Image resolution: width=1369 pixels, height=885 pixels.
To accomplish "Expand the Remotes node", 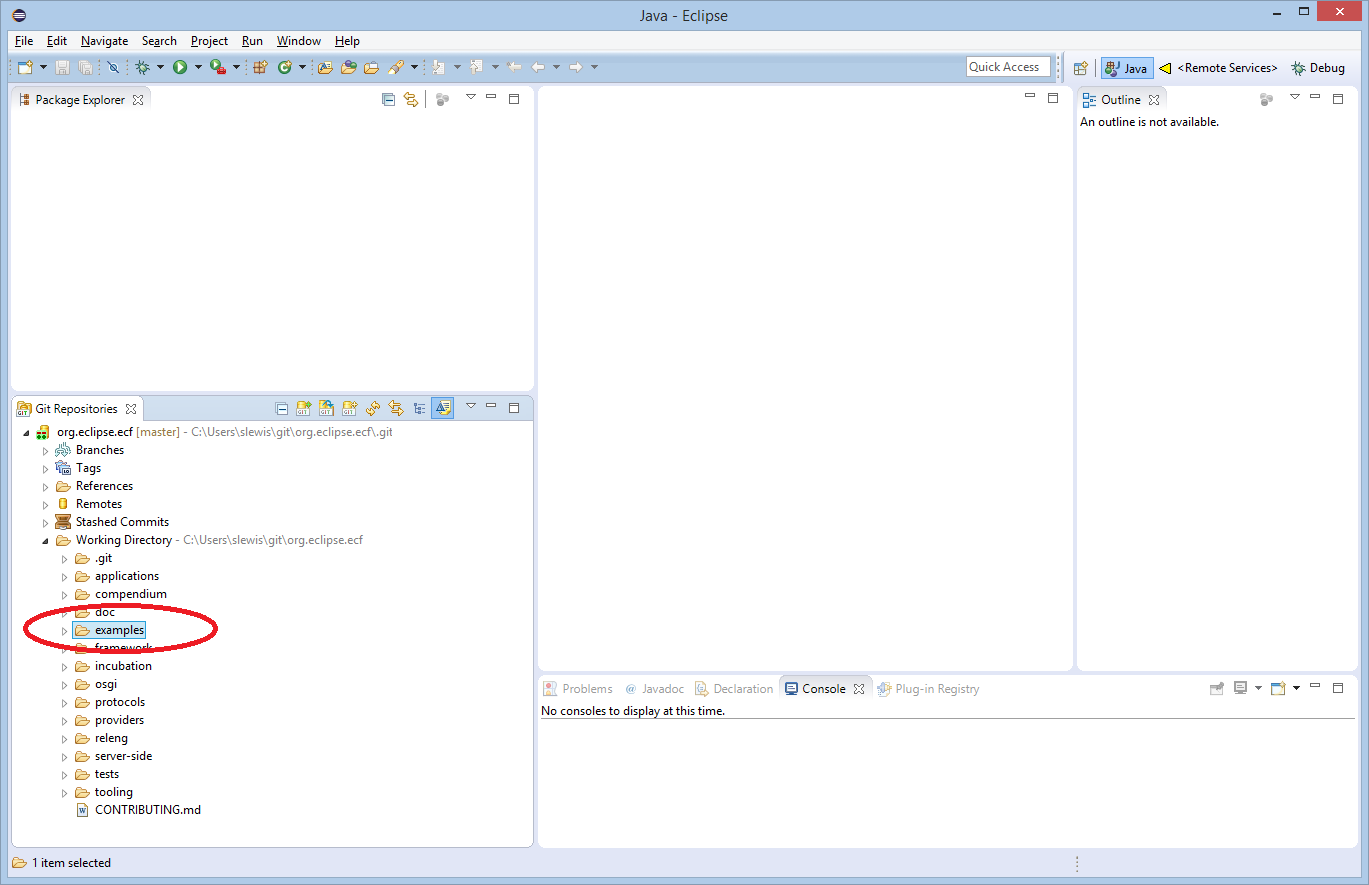I will coord(45,505).
